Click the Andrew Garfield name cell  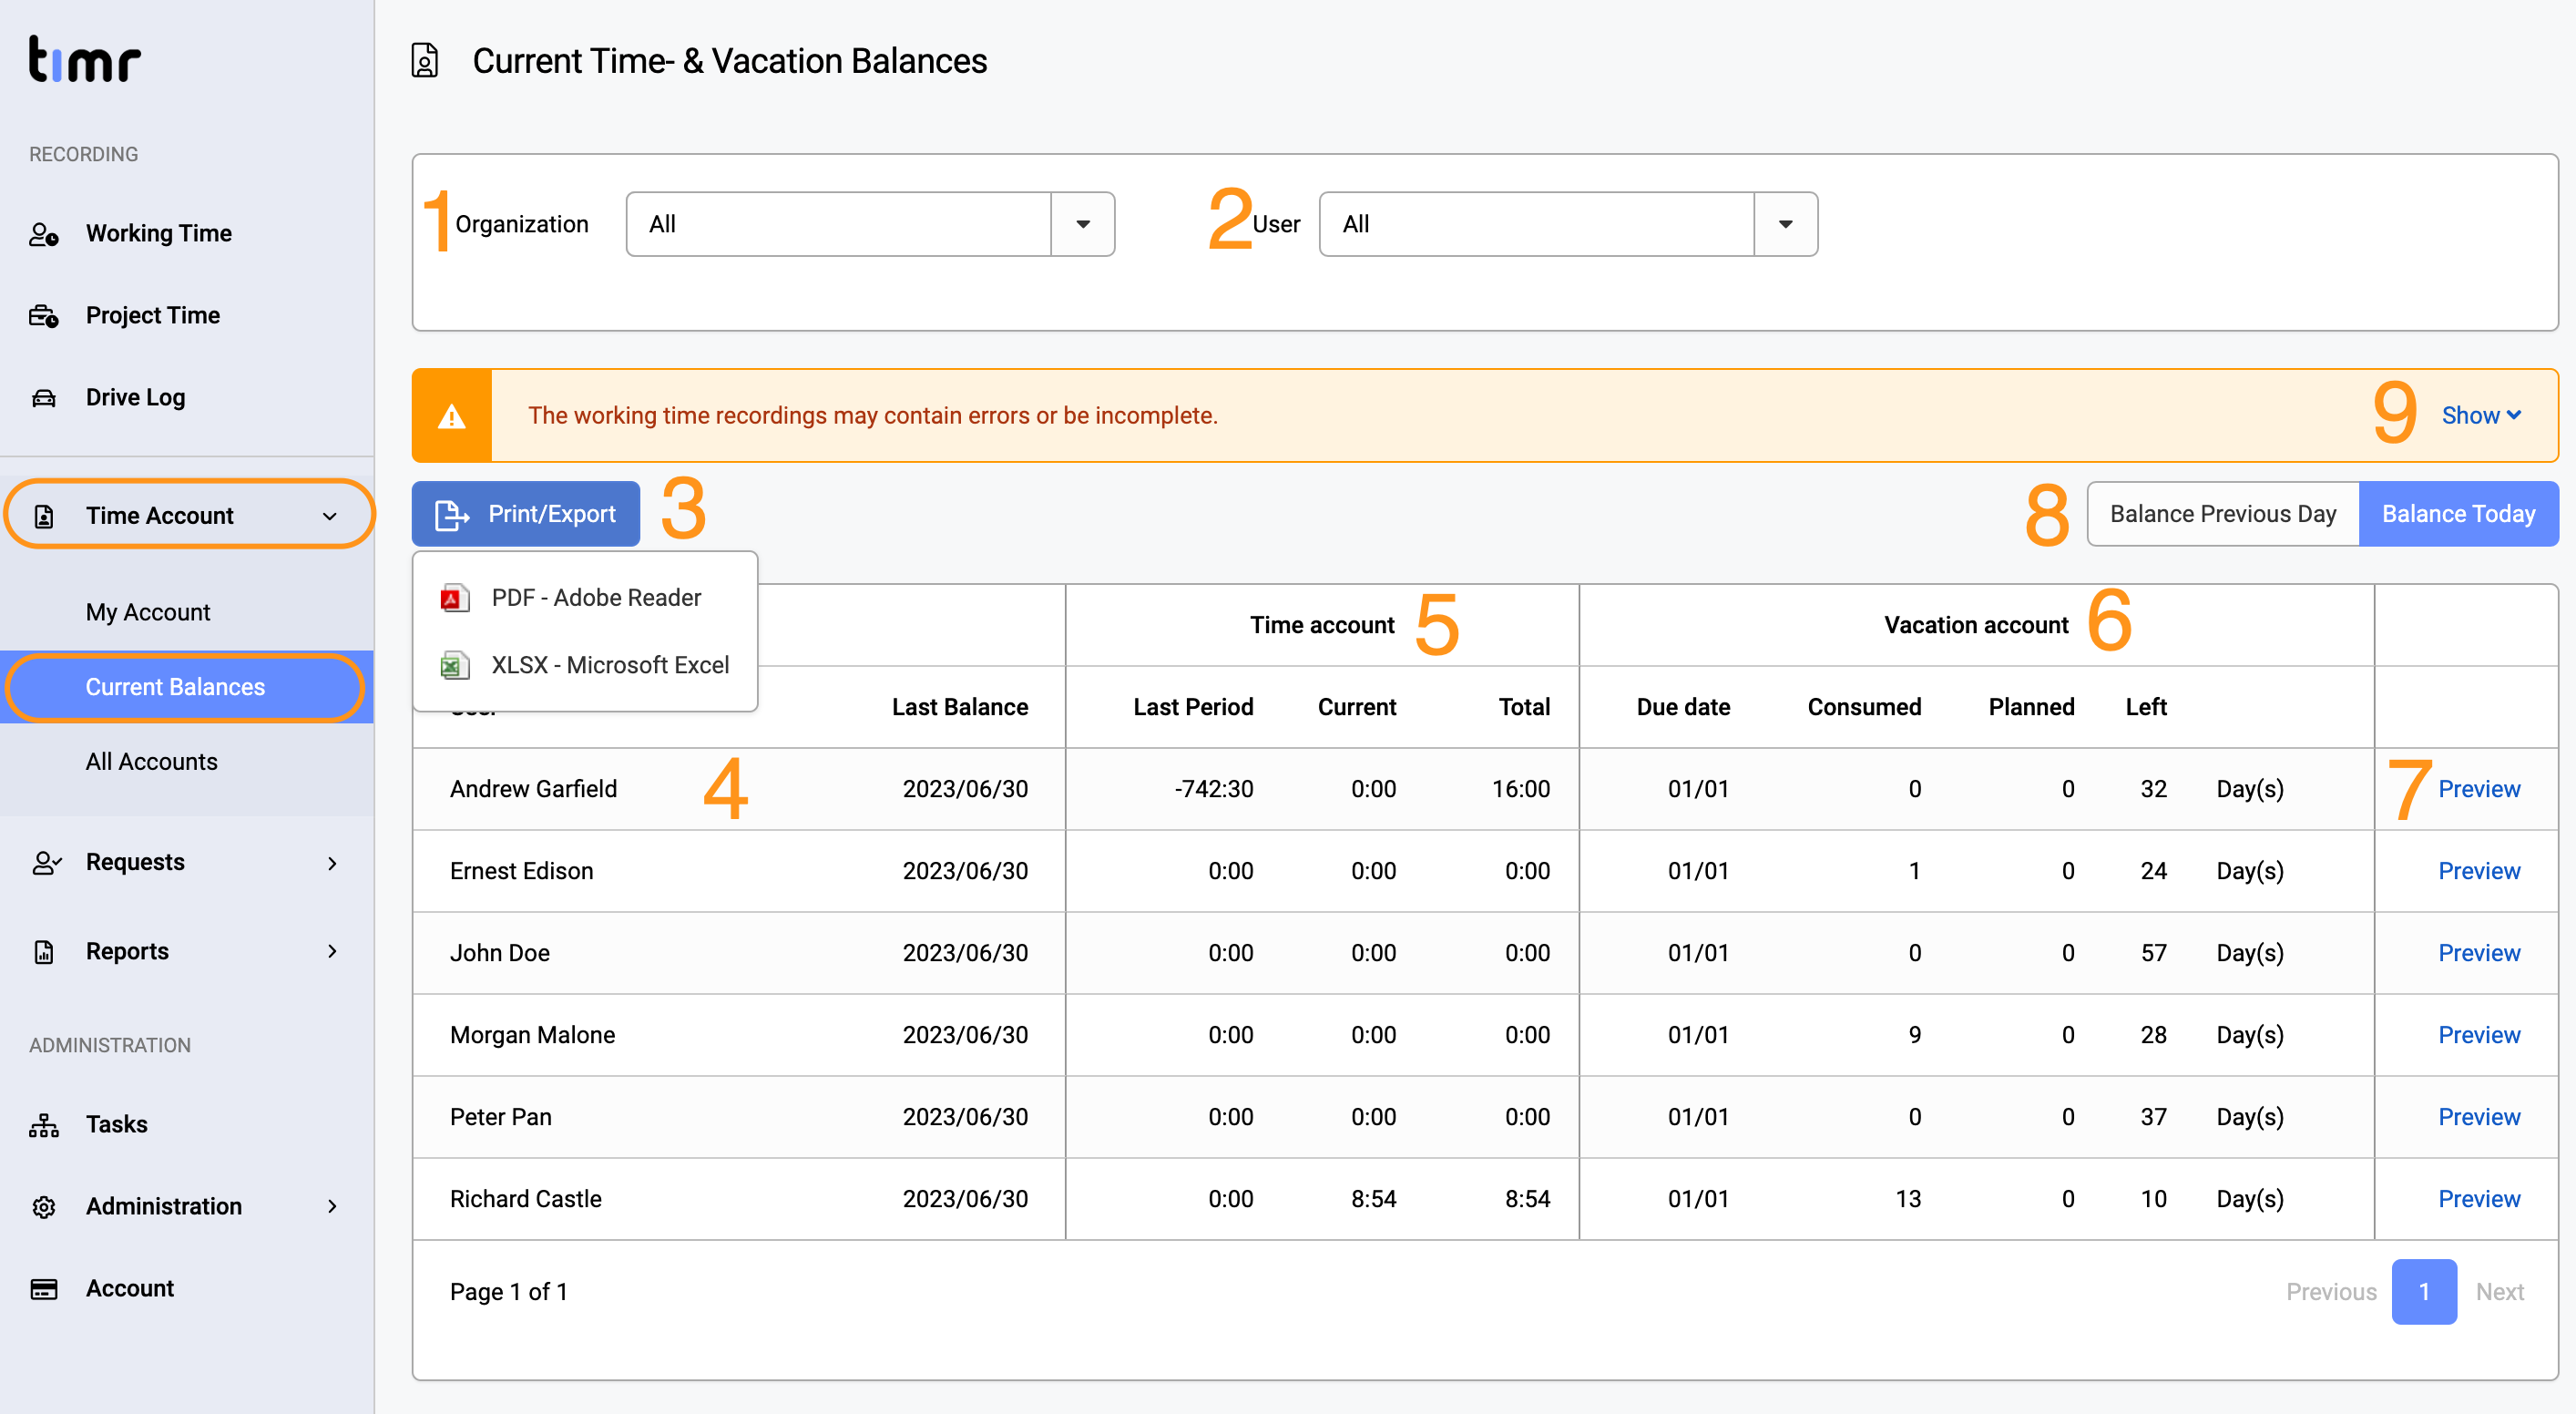pyautogui.click(x=533, y=790)
